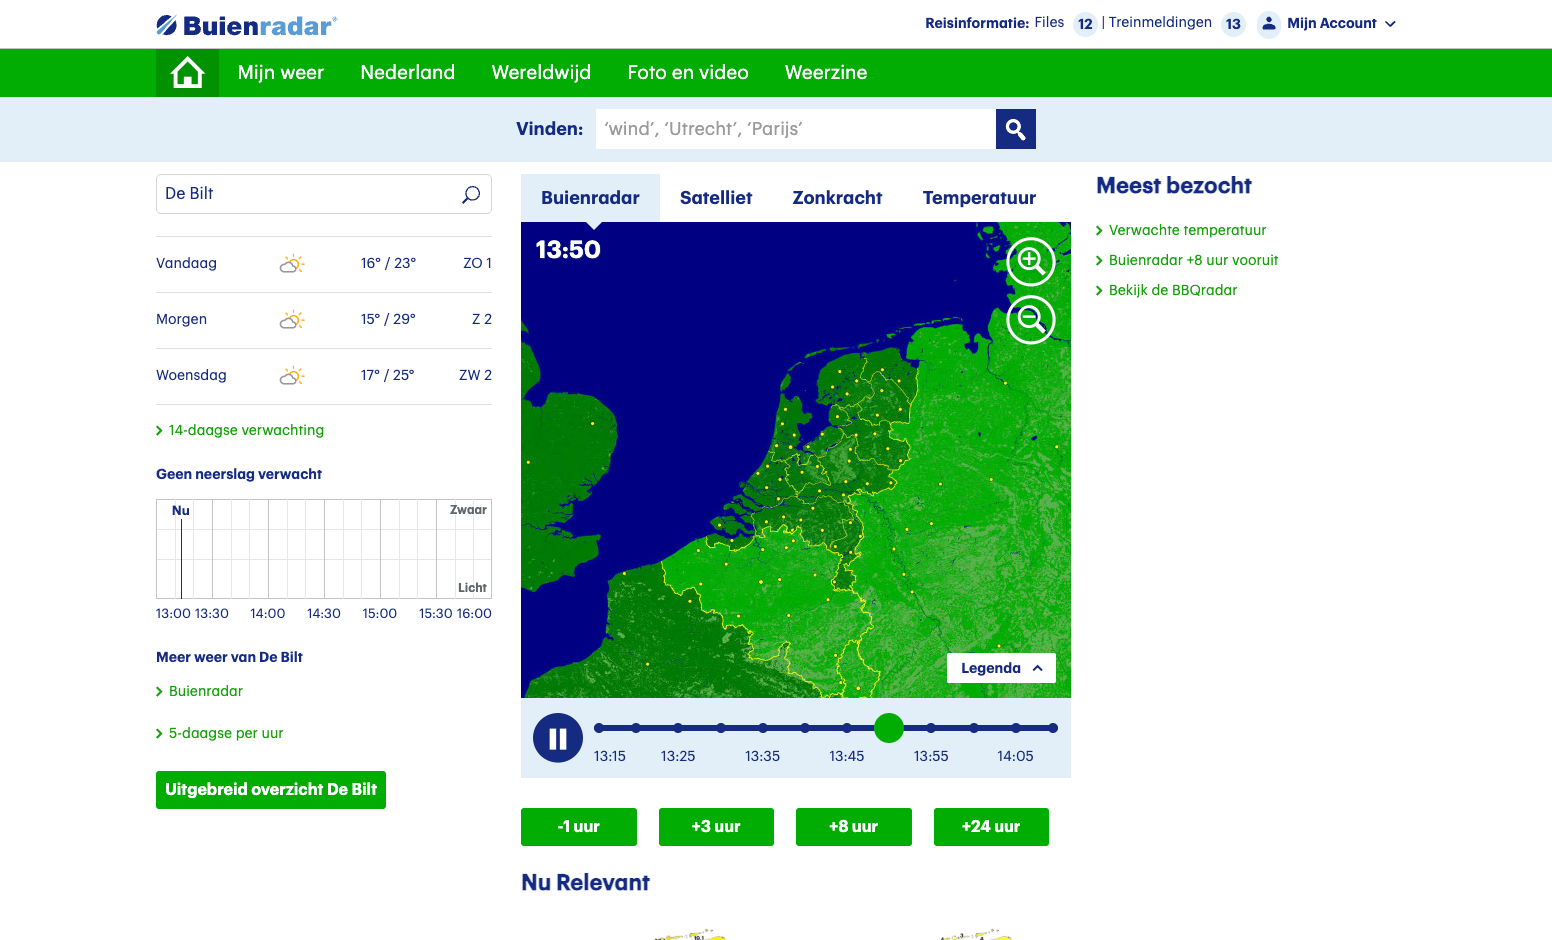This screenshot has width=1552, height=940.
Task: Click the Mijn Account profile icon
Action: 1268,24
